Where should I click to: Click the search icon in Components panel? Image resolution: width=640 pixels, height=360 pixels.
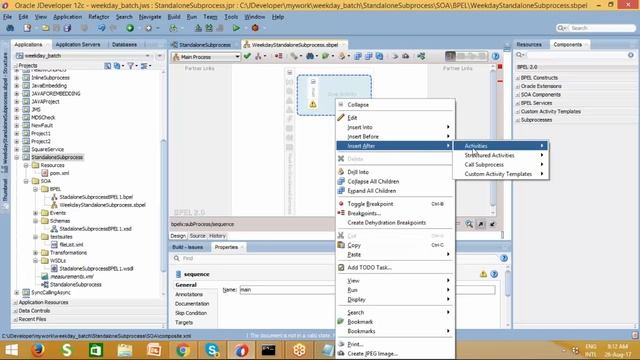520,55
